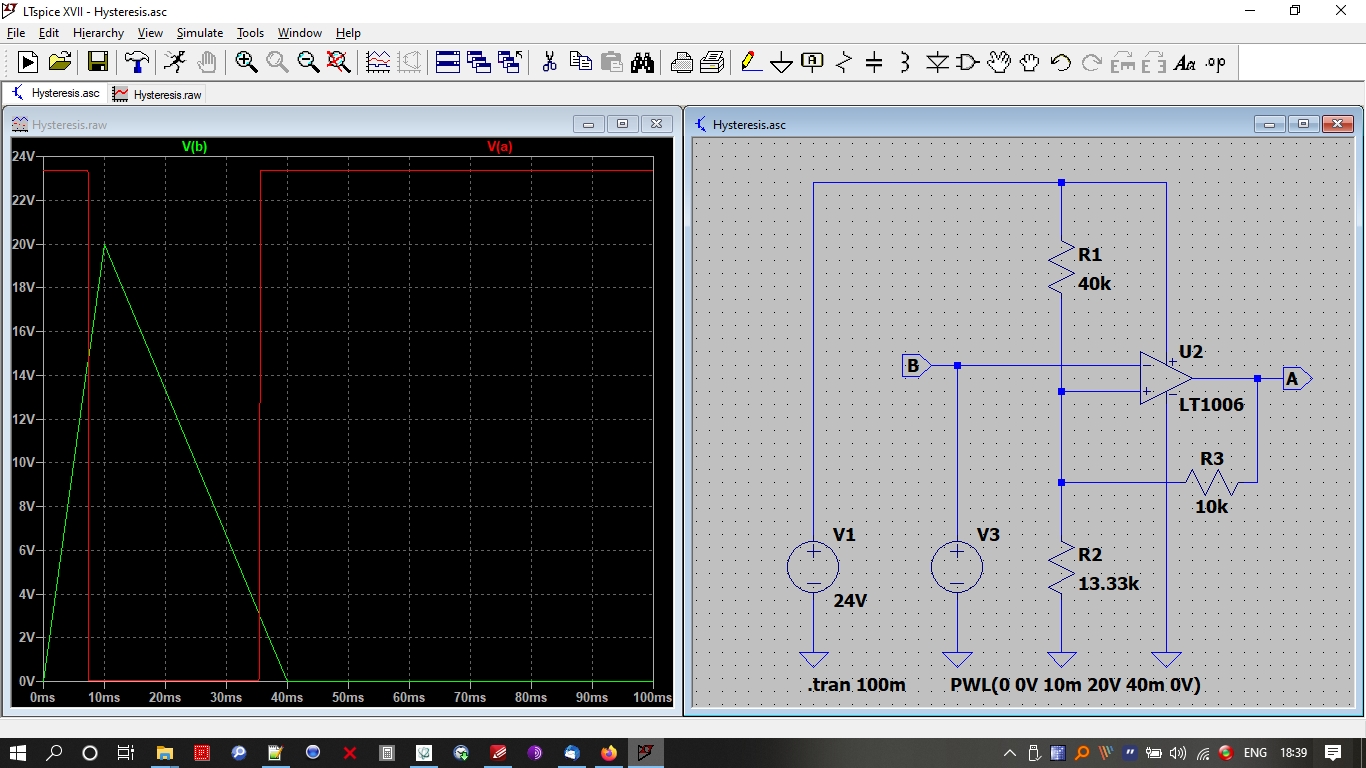
Task: Open the Window menu
Action: point(300,33)
